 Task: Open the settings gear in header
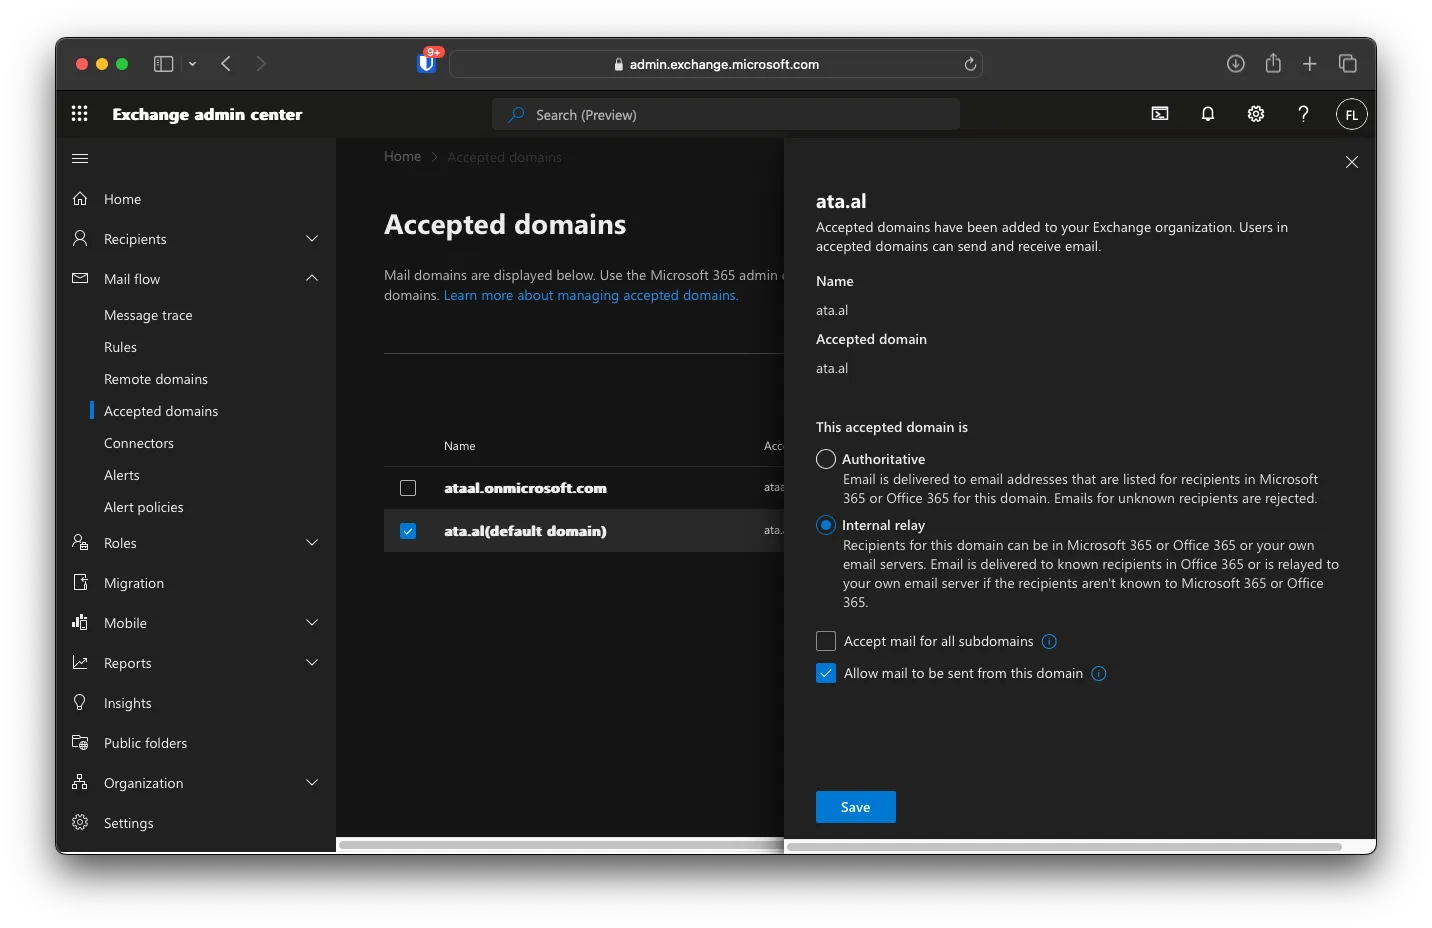[x=1256, y=114]
